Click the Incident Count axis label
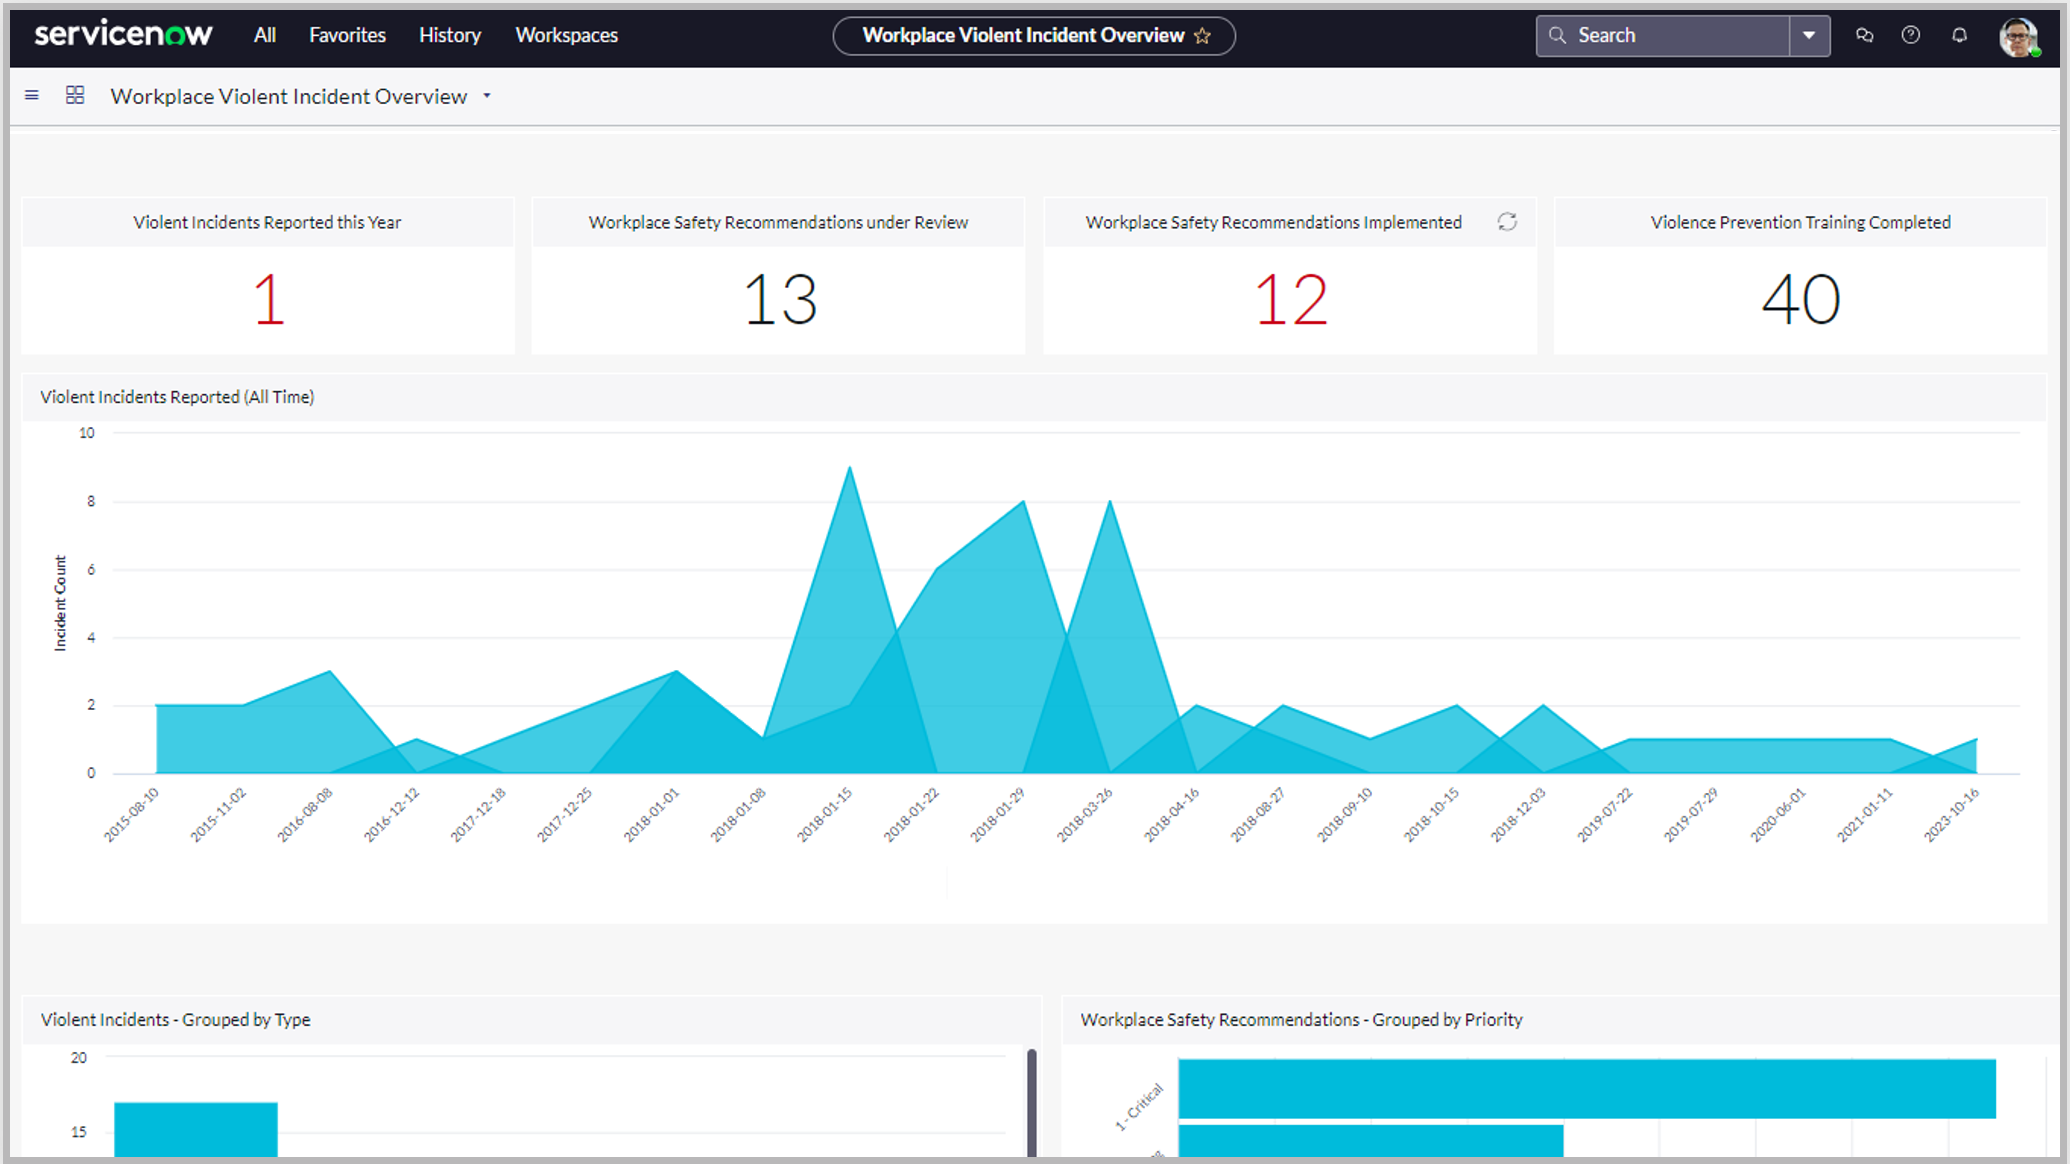The height and width of the screenshot is (1164, 2070). pos(60,603)
